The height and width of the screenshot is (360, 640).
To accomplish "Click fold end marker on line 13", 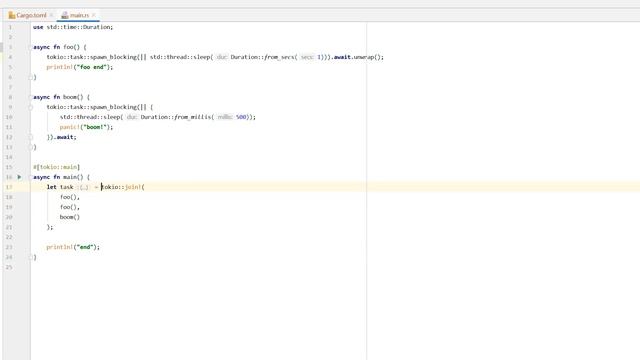I will pos(31,147).
